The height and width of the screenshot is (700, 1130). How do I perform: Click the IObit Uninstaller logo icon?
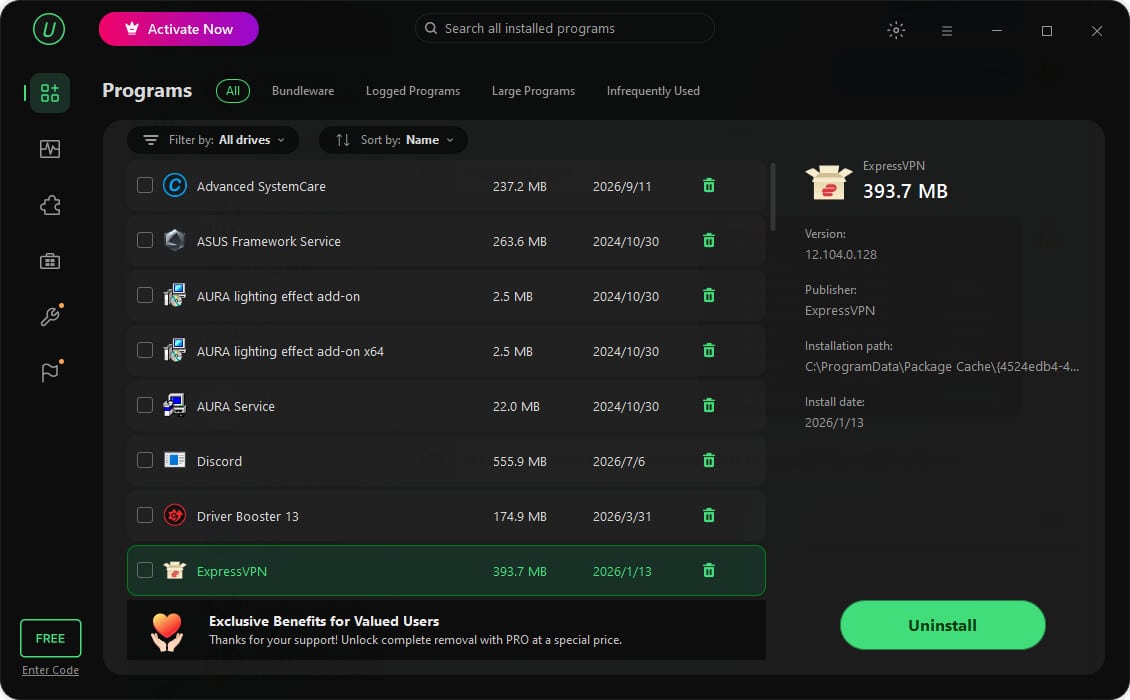pyautogui.click(x=49, y=30)
